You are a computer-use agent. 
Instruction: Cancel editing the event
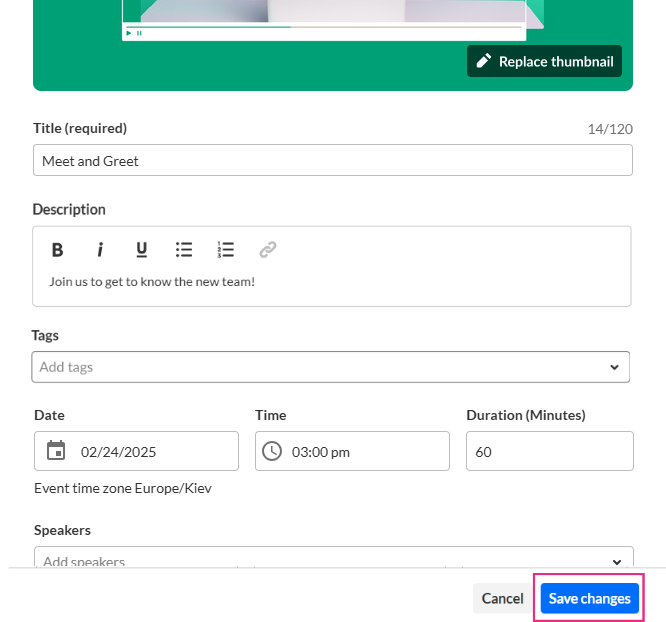[502, 598]
